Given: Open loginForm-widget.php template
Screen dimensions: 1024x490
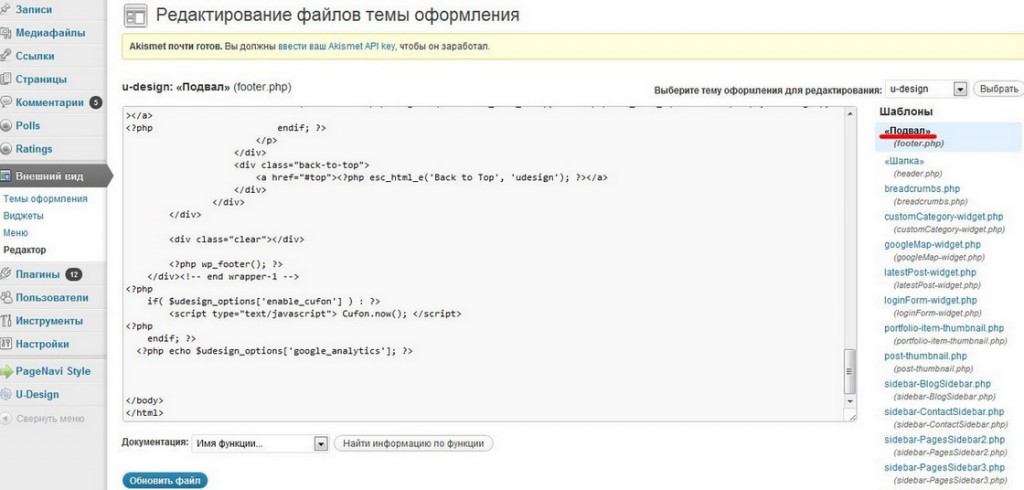Looking at the screenshot, I should point(931,301).
